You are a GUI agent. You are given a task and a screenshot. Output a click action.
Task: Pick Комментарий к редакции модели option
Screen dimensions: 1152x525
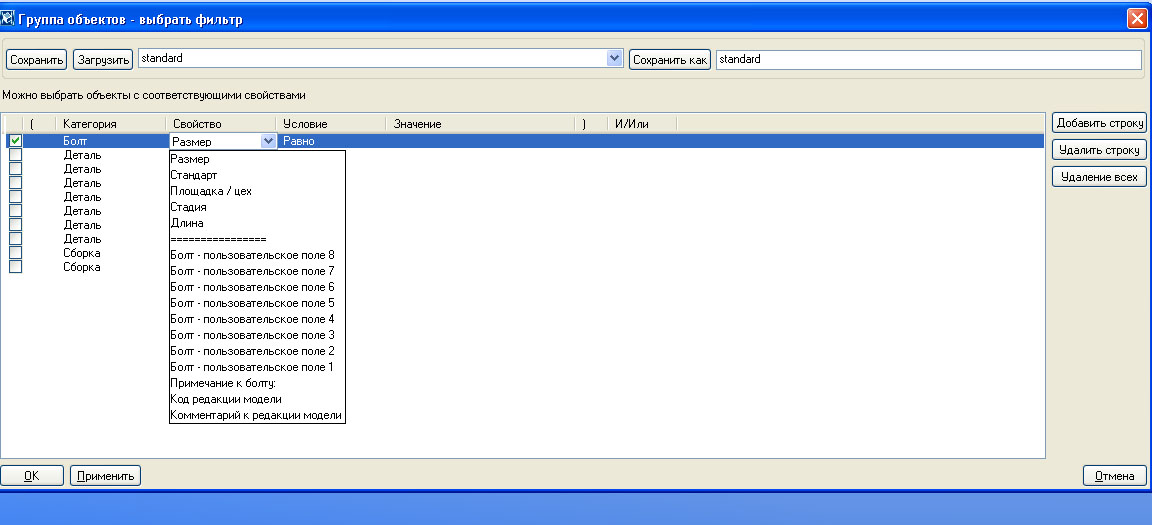pyautogui.click(x=257, y=416)
